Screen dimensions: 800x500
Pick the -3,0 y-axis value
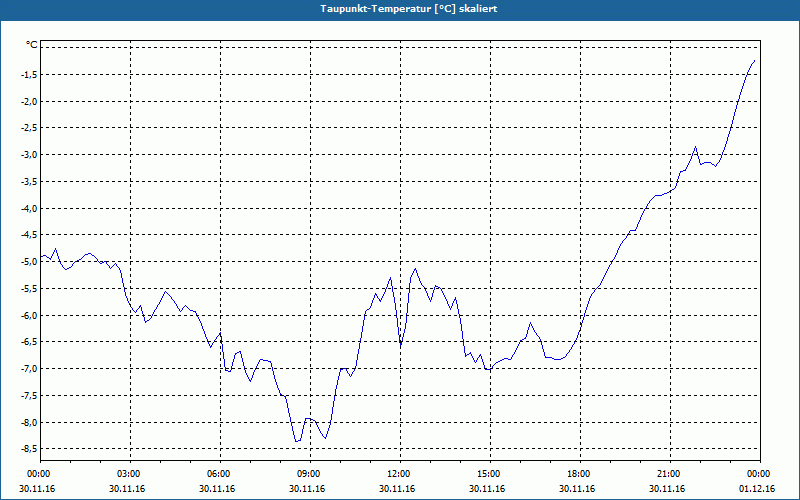point(29,155)
